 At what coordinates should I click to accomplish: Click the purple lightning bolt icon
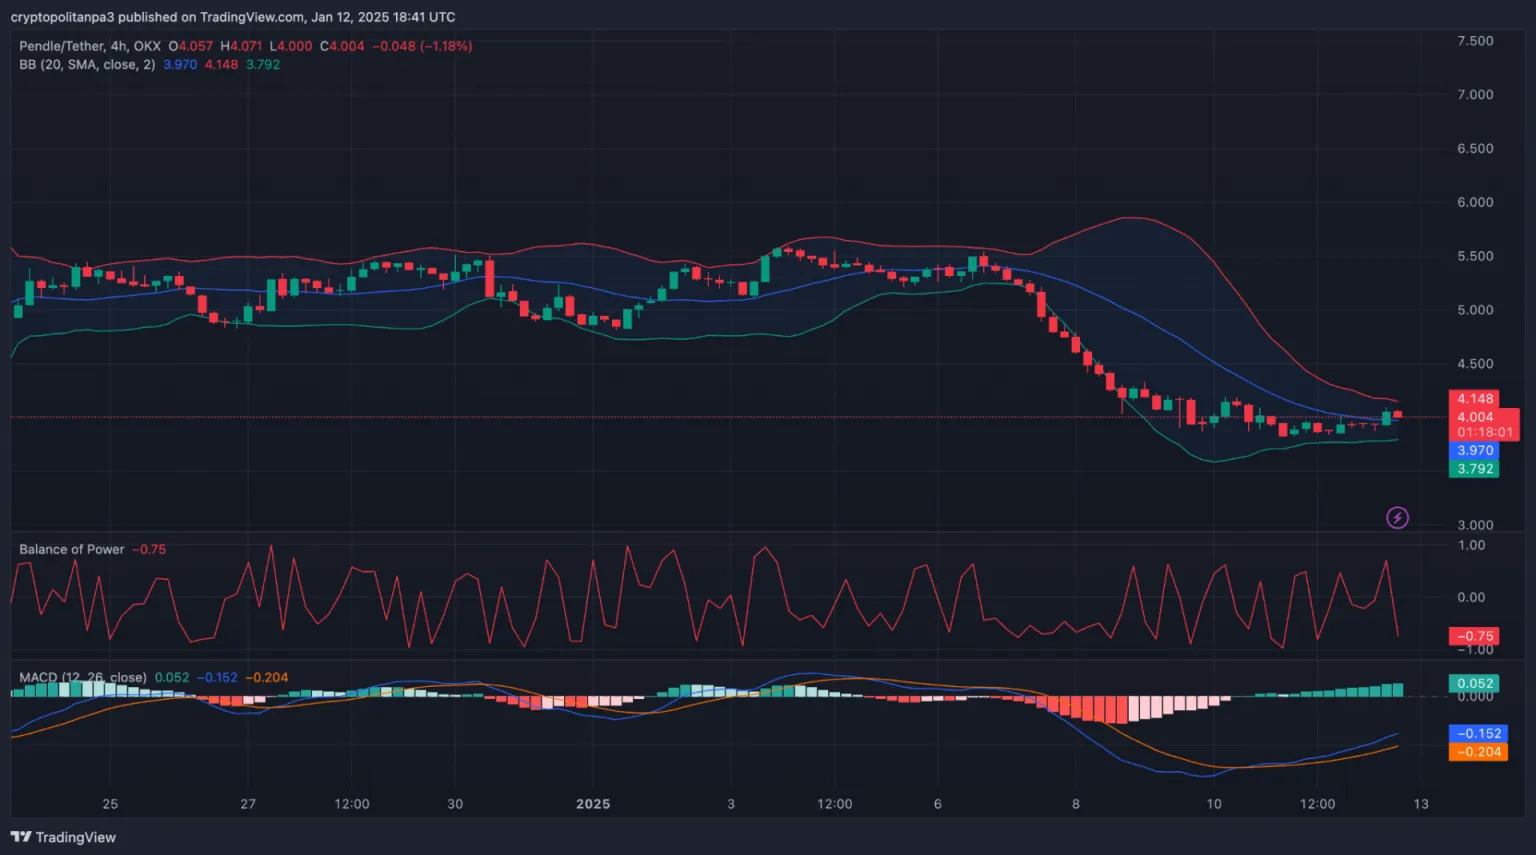[1397, 517]
